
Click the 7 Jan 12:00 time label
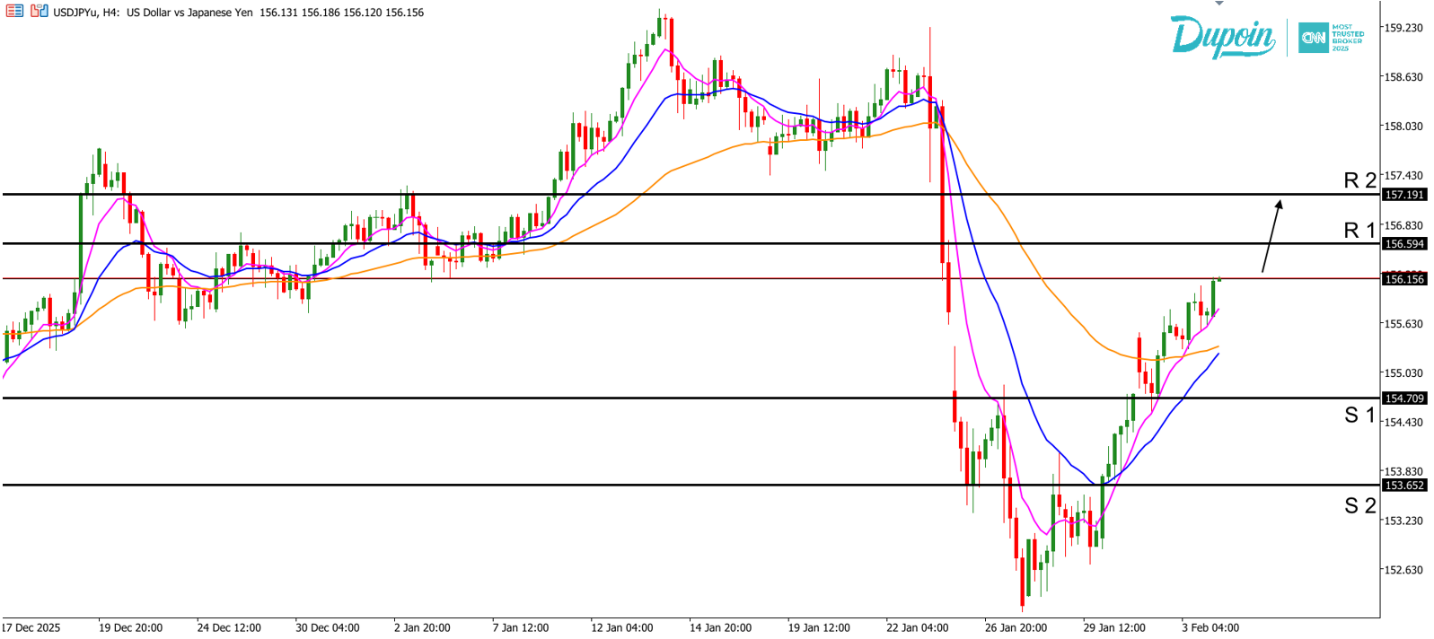(523, 628)
